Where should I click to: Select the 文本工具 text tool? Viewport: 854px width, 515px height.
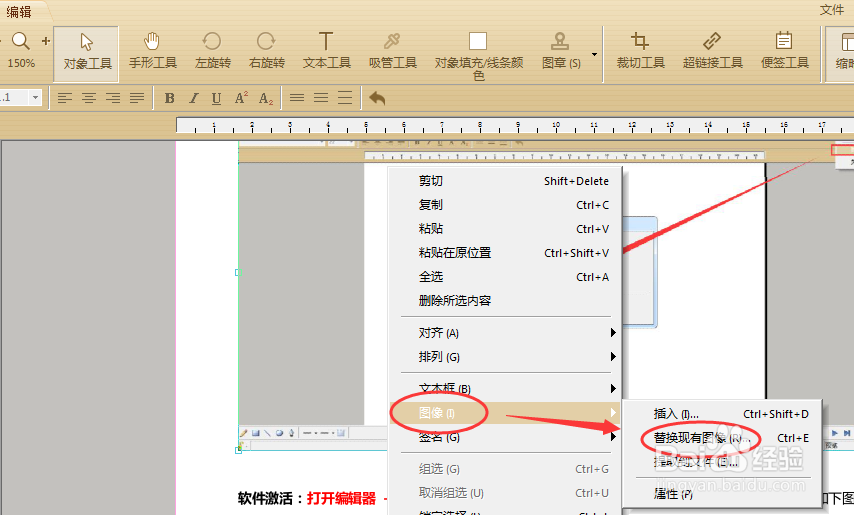[x=326, y=51]
